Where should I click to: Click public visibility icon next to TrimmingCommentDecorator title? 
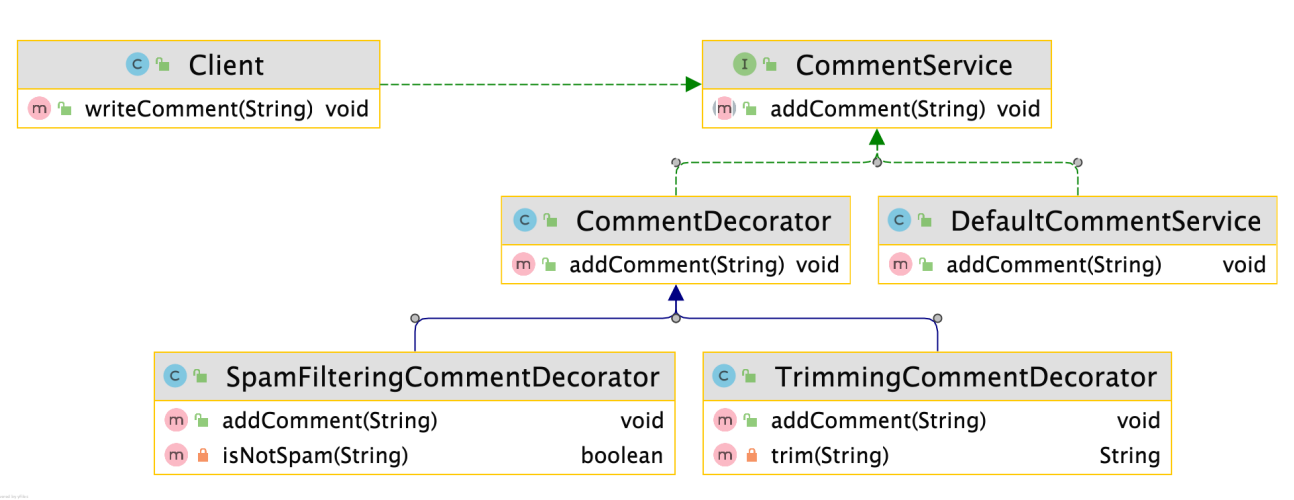click(x=749, y=377)
